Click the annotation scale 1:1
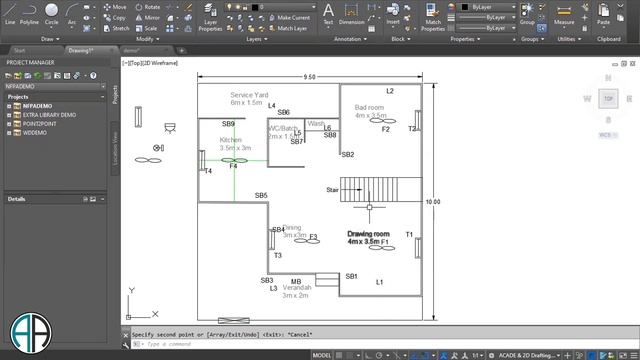The width and height of the screenshot is (640, 360). tap(477, 356)
